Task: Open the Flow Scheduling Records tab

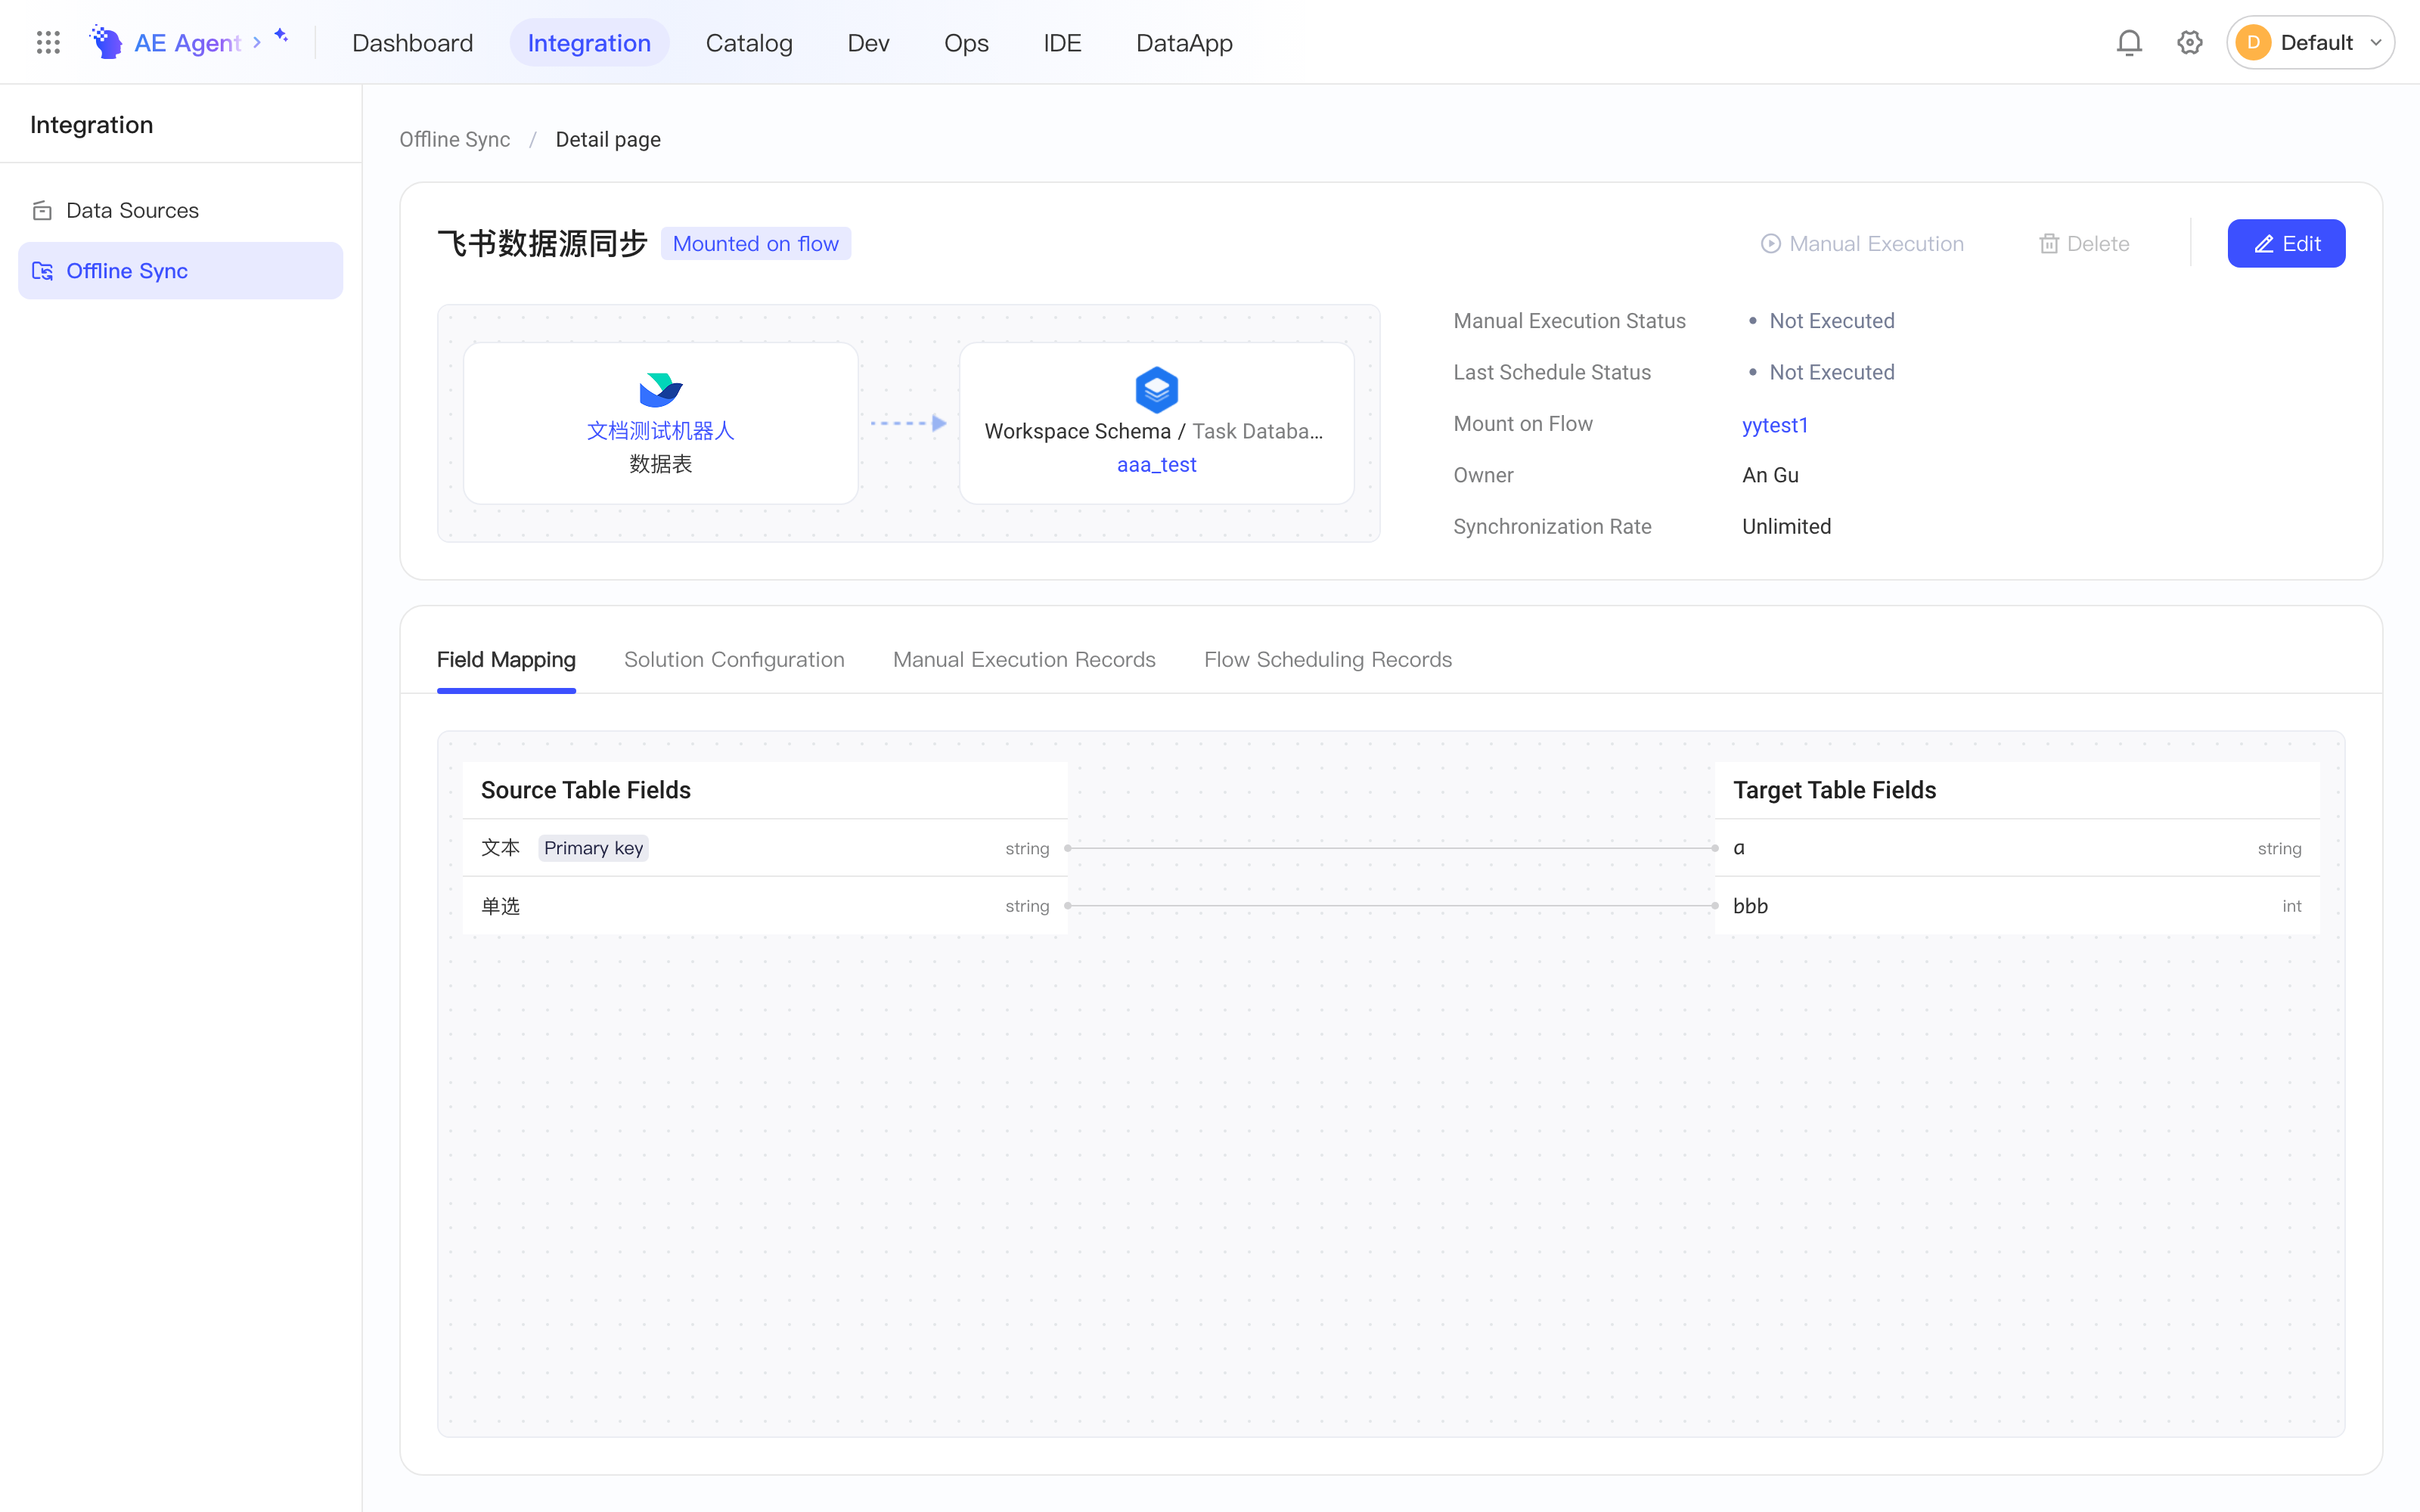Action: 1327,659
